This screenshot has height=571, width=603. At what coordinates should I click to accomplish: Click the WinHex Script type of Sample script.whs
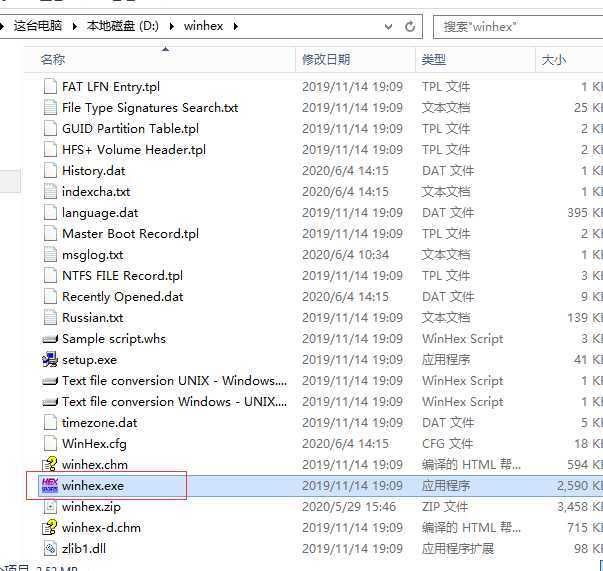pos(463,339)
